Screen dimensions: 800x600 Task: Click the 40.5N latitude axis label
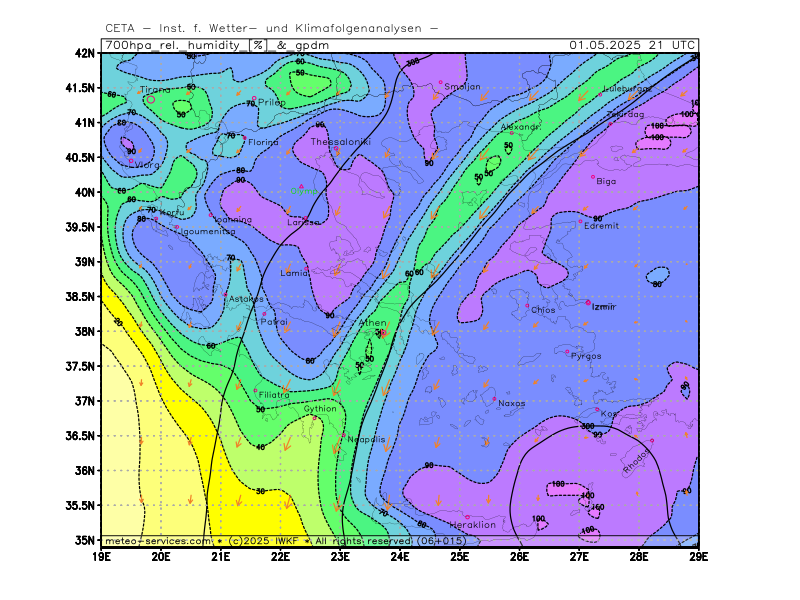pos(81,157)
